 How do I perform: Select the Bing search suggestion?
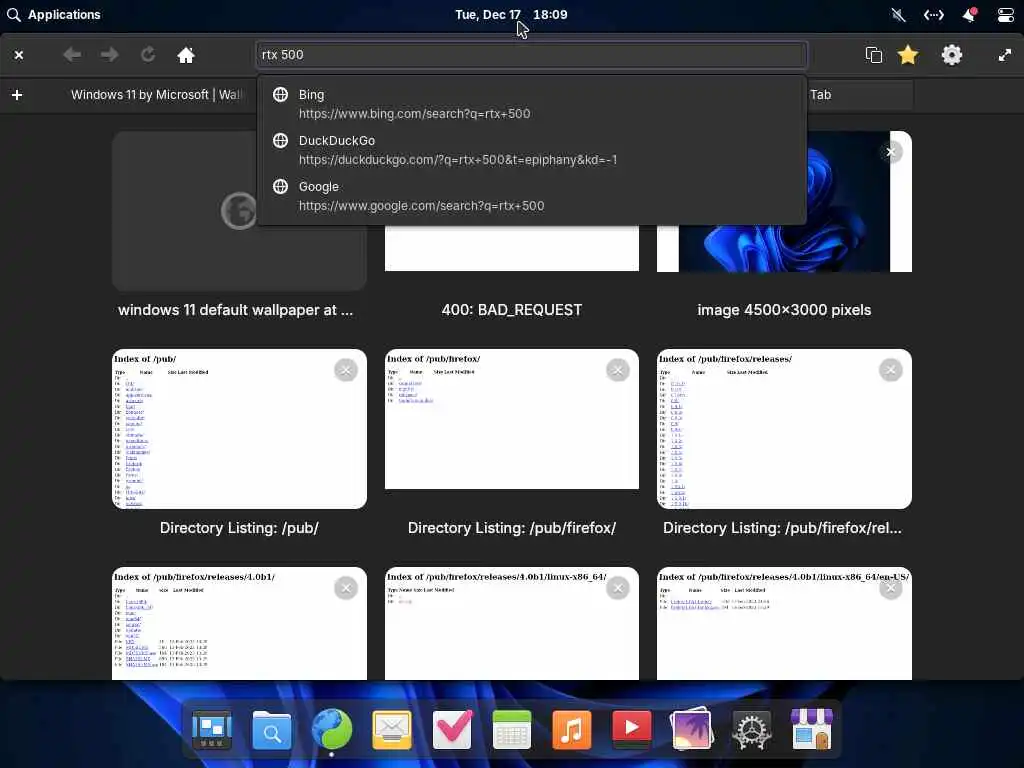point(532,104)
